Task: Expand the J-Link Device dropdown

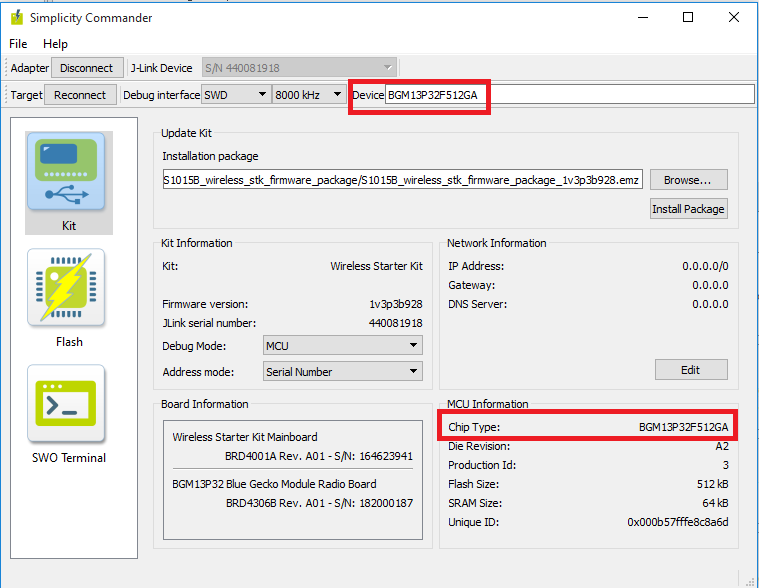Action: click(299, 68)
